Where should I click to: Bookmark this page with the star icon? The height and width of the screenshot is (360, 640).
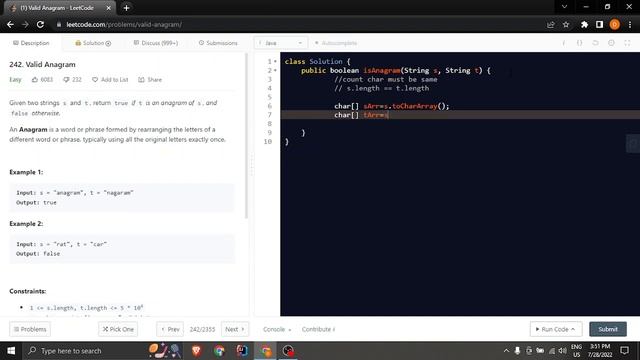[566, 24]
